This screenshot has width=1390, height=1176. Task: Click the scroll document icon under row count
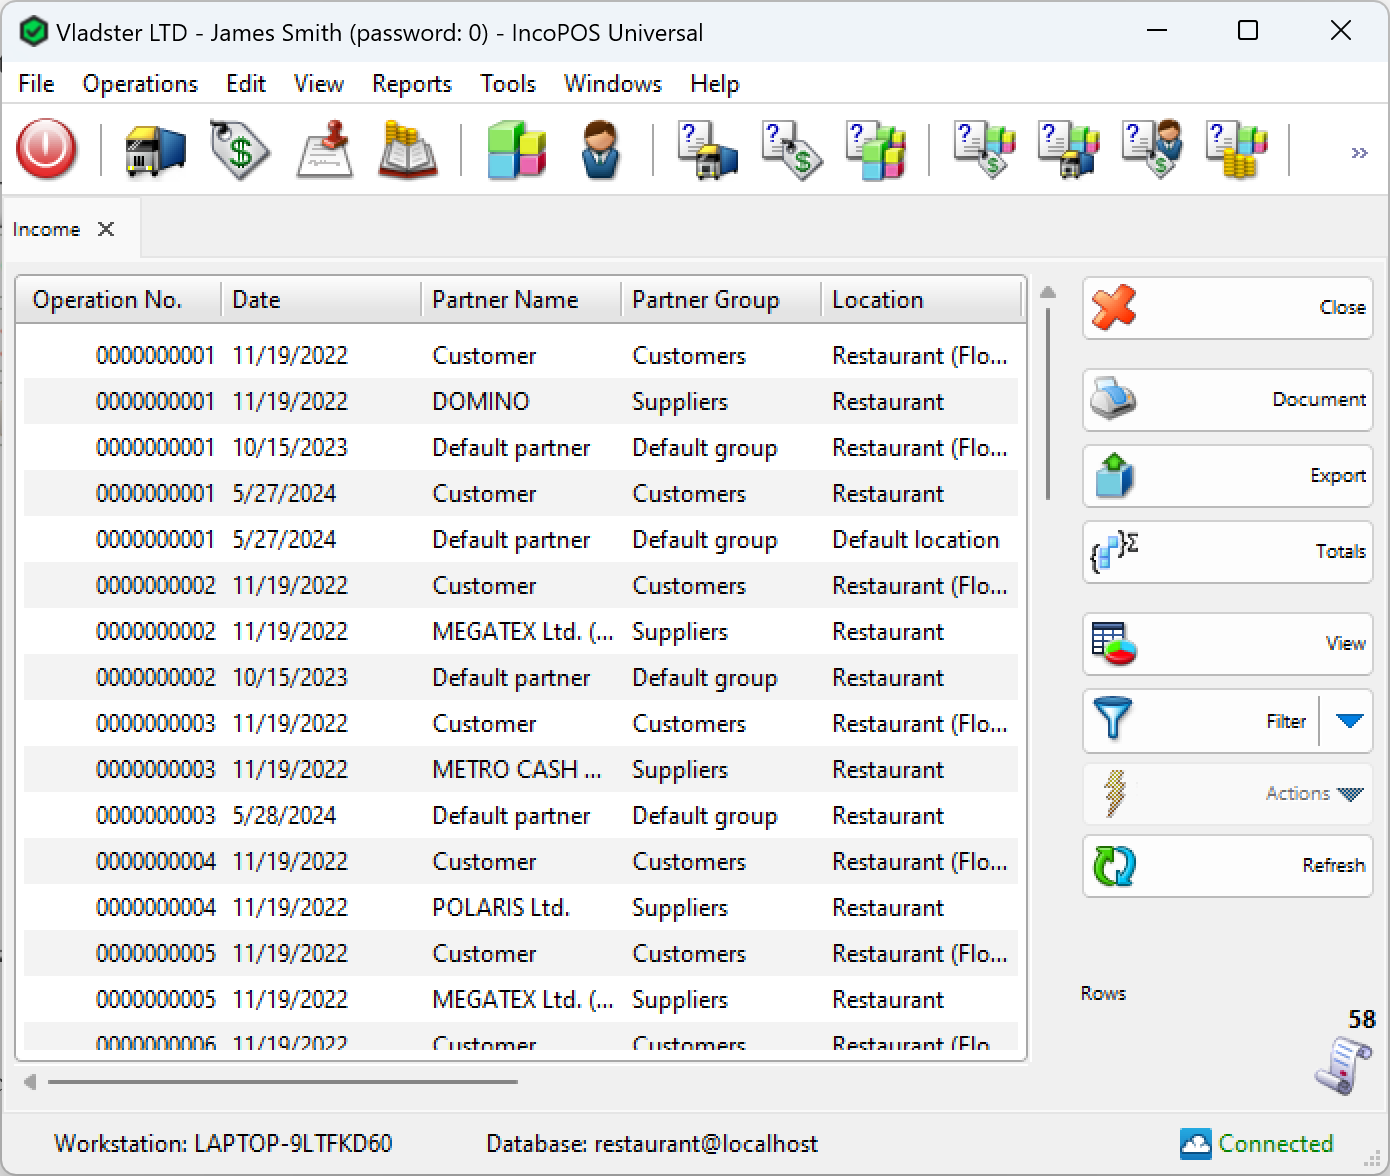pyautogui.click(x=1344, y=1066)
